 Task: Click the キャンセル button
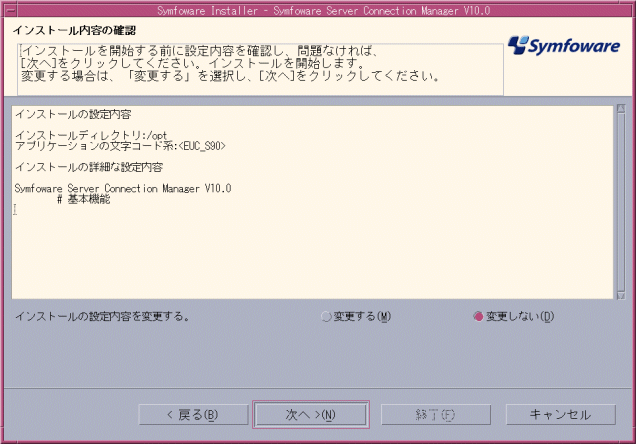561,414
